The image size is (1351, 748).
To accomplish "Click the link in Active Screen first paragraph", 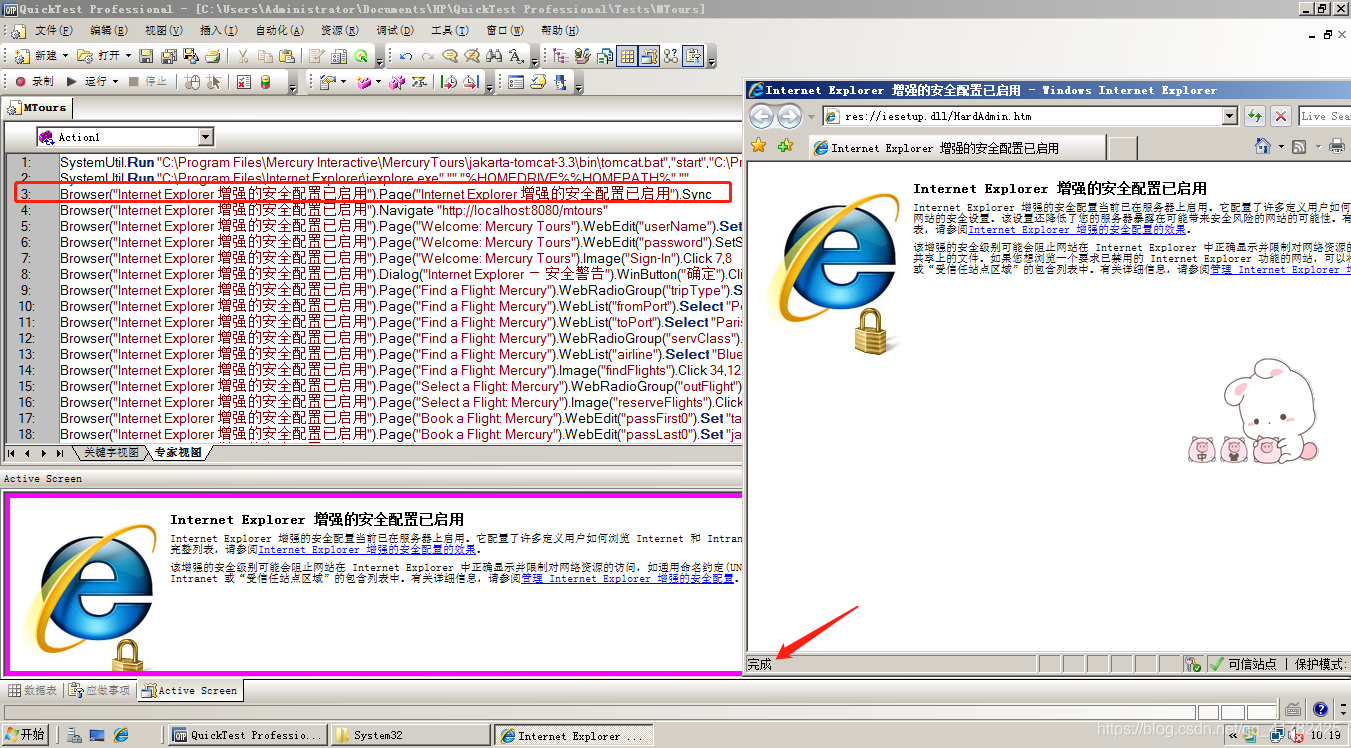I will (x=367, y=549).
